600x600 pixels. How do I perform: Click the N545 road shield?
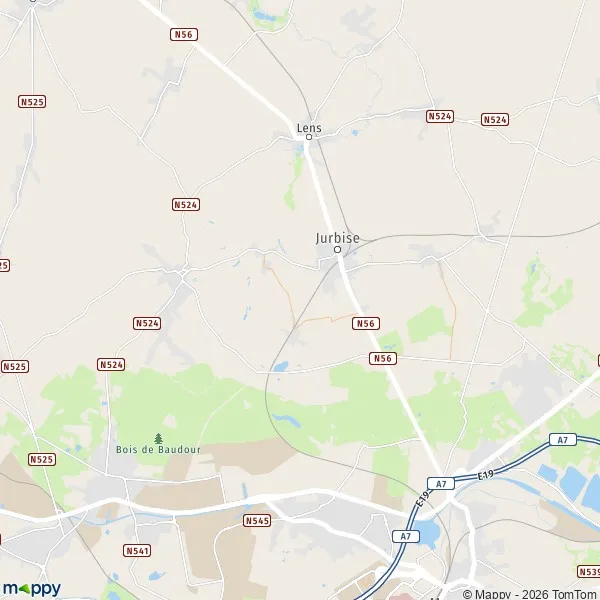[x=257, y=520]
